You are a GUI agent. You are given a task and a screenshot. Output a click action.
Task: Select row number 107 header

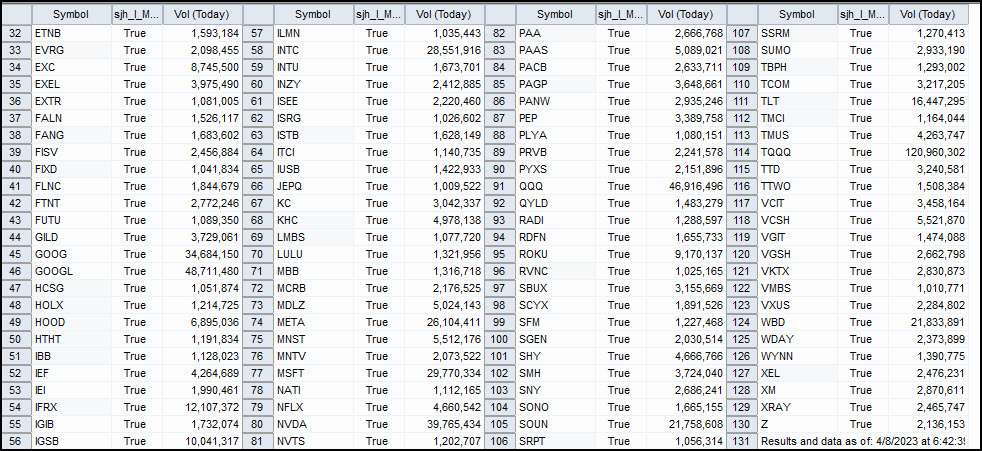coord(742,33)
